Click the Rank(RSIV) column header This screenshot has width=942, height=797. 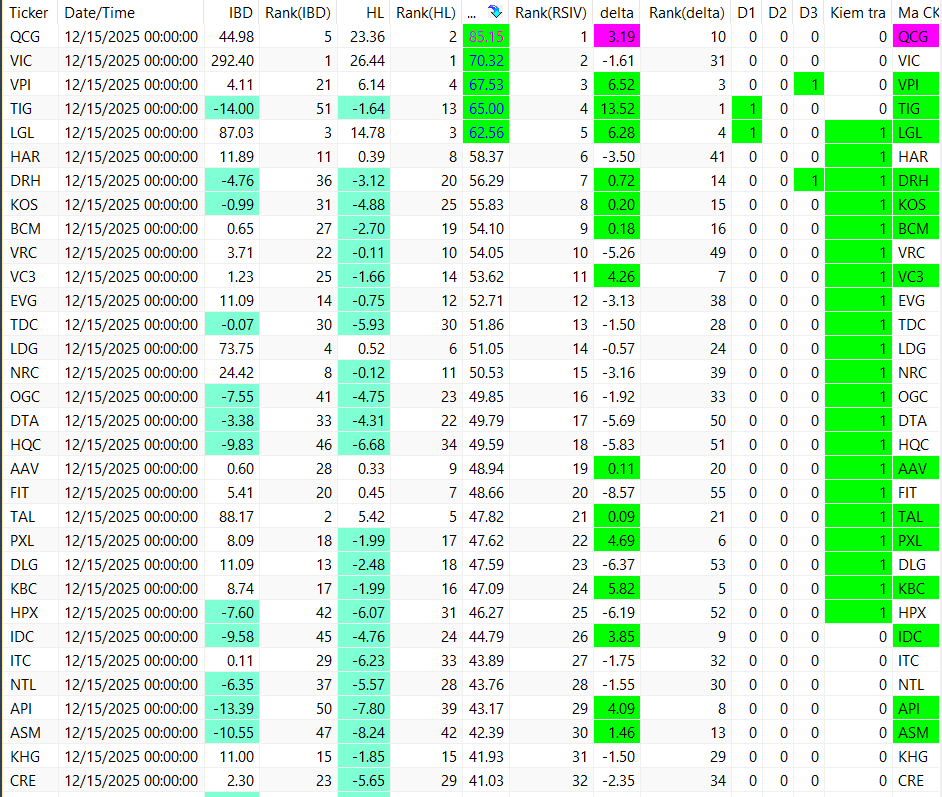pos(550,12)
